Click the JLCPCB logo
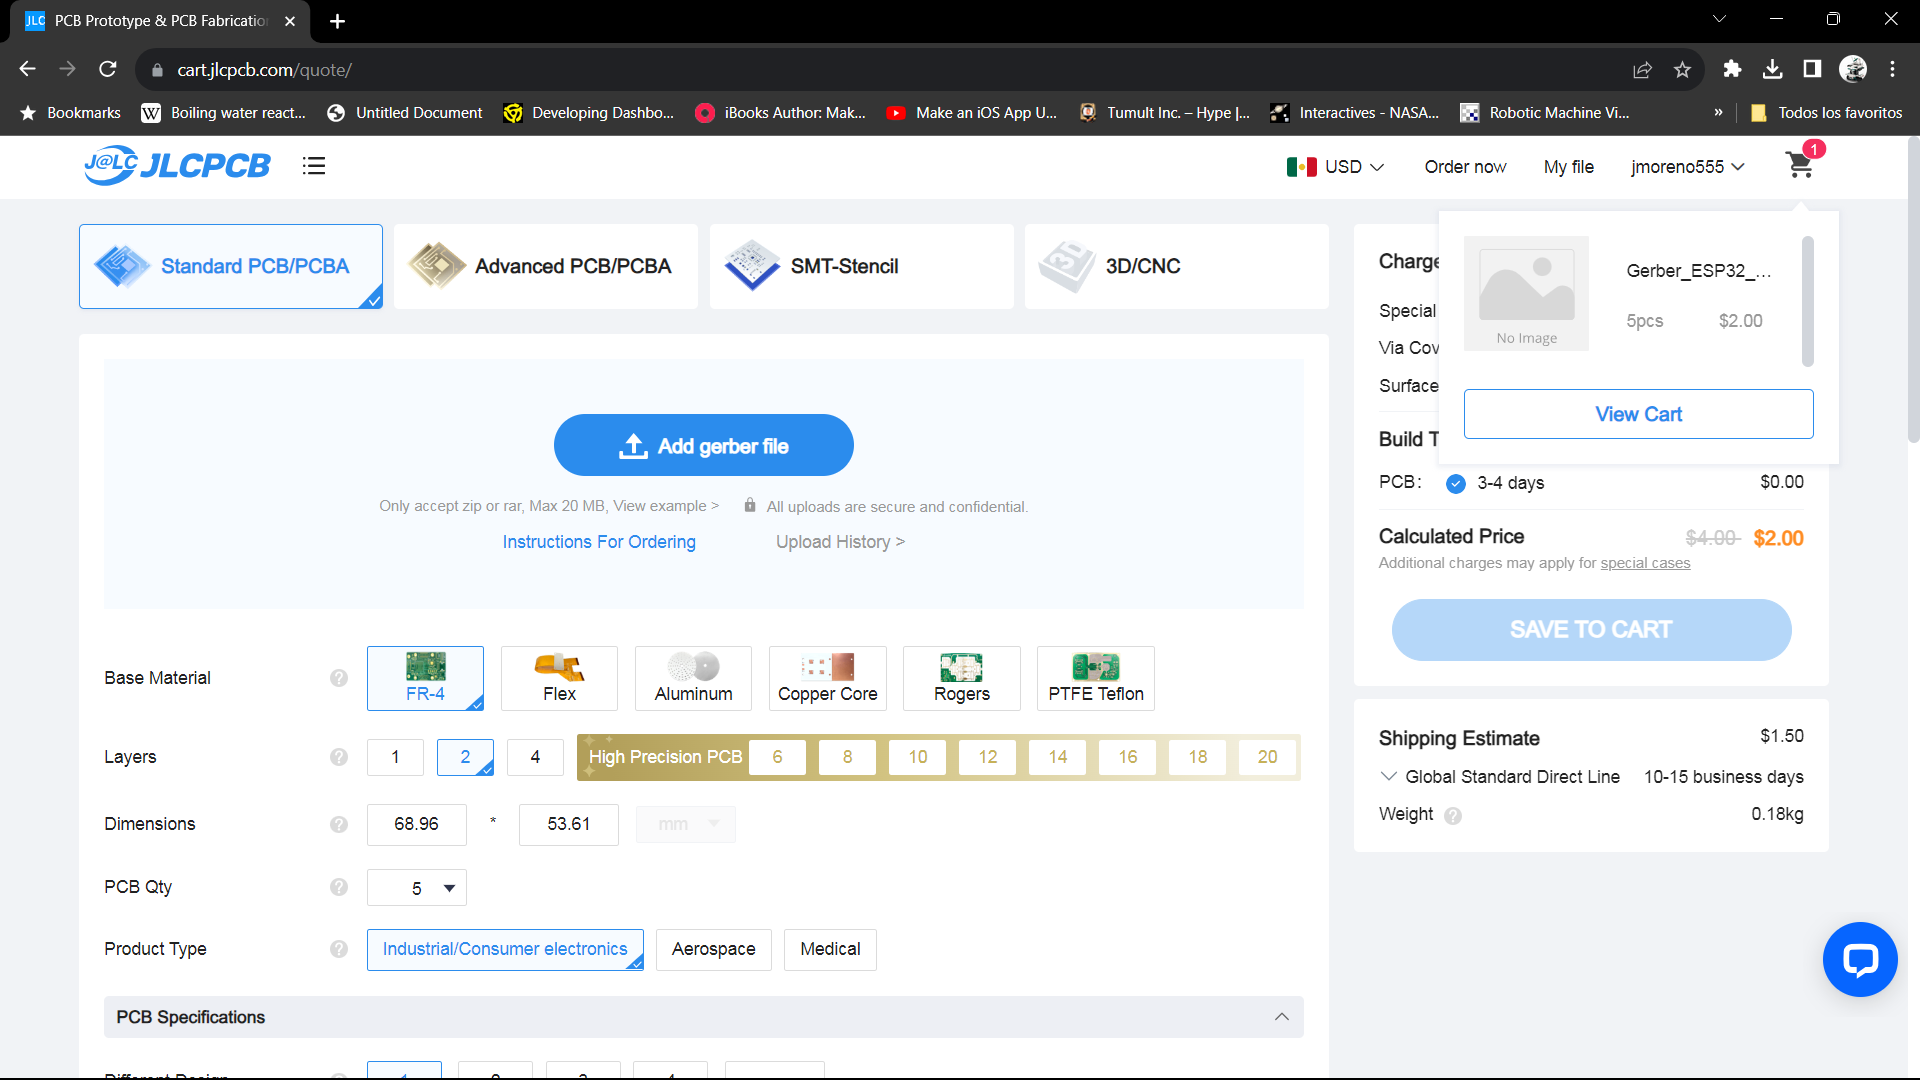The height and width of the screenshot is (1080, 1920). (178, 166)
